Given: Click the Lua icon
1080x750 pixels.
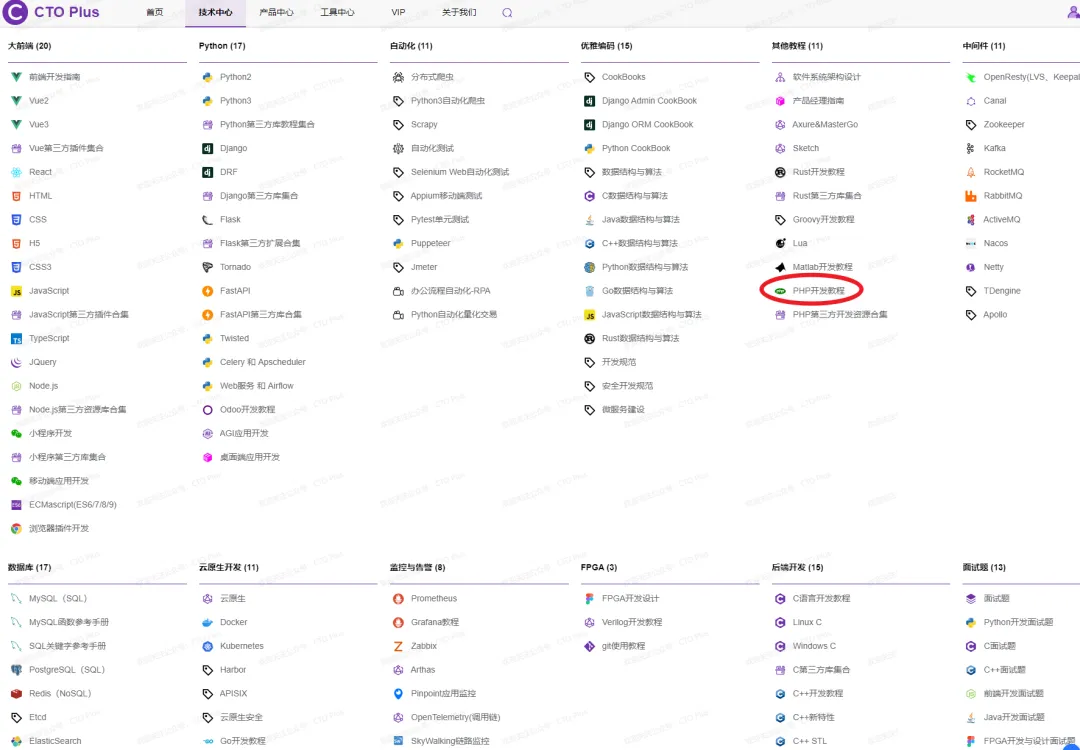Looking at the screenshot, I should coord(780,243).
